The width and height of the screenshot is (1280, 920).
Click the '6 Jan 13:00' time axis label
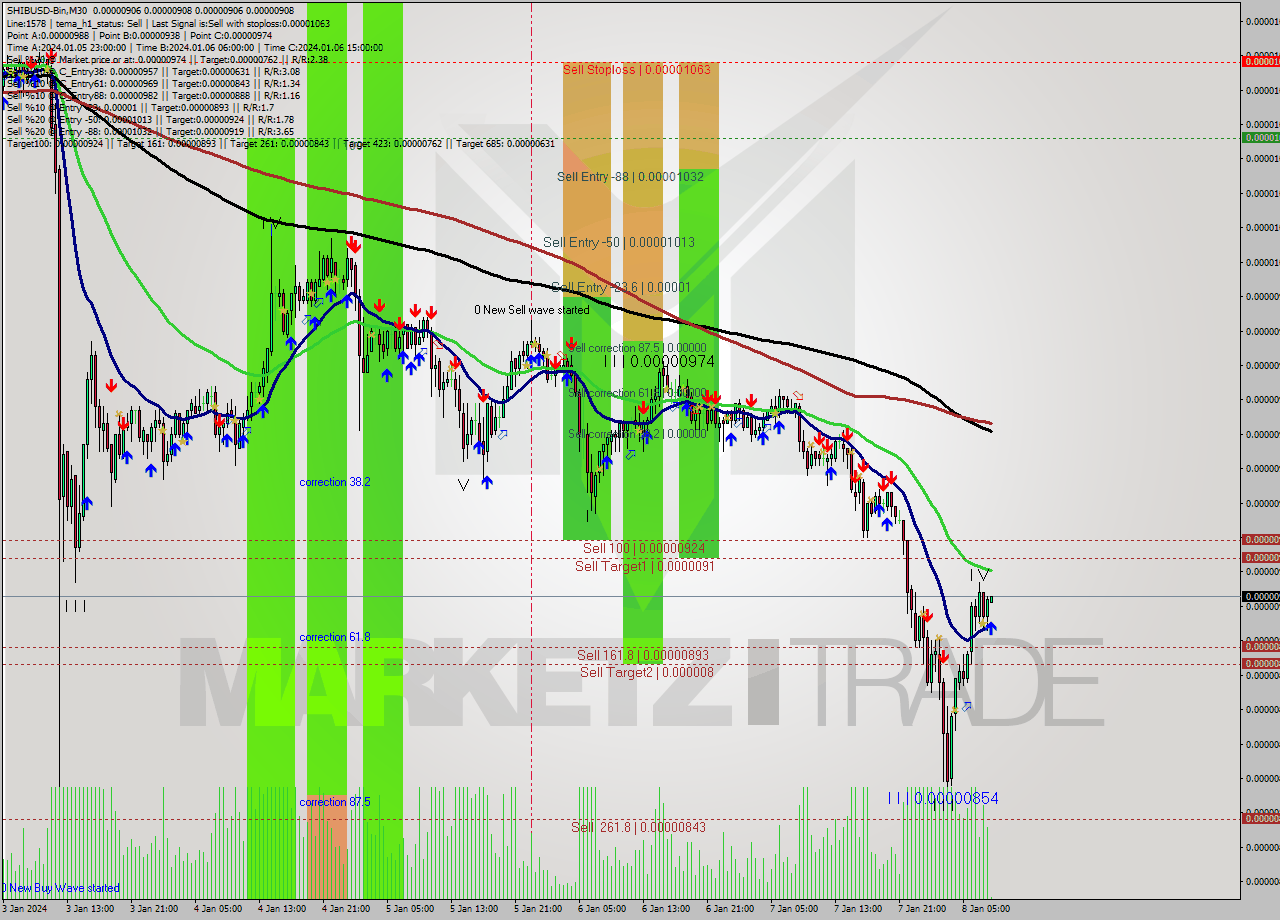pyautogui.click(x=665, y=909)
